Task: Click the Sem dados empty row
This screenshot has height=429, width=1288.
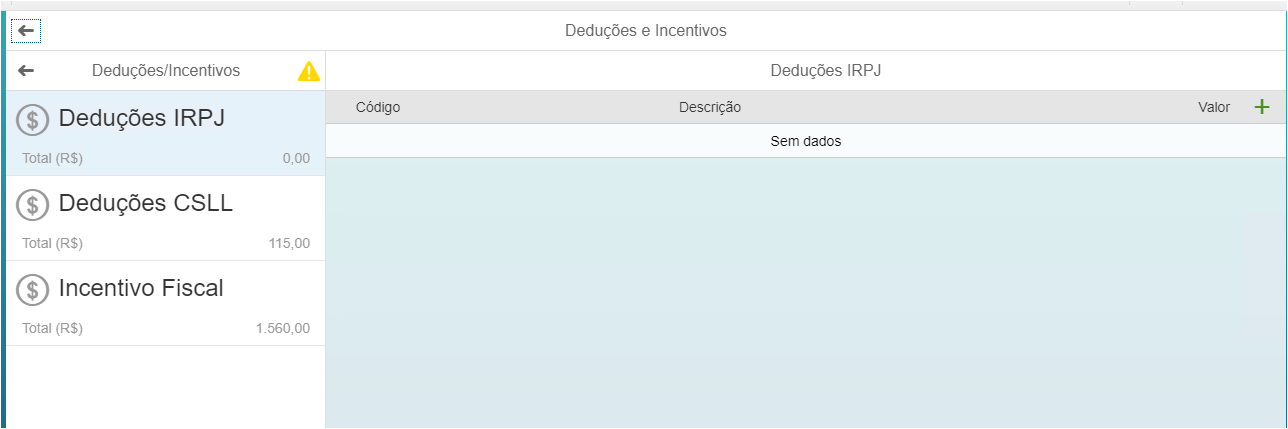Action: point(806,141)
